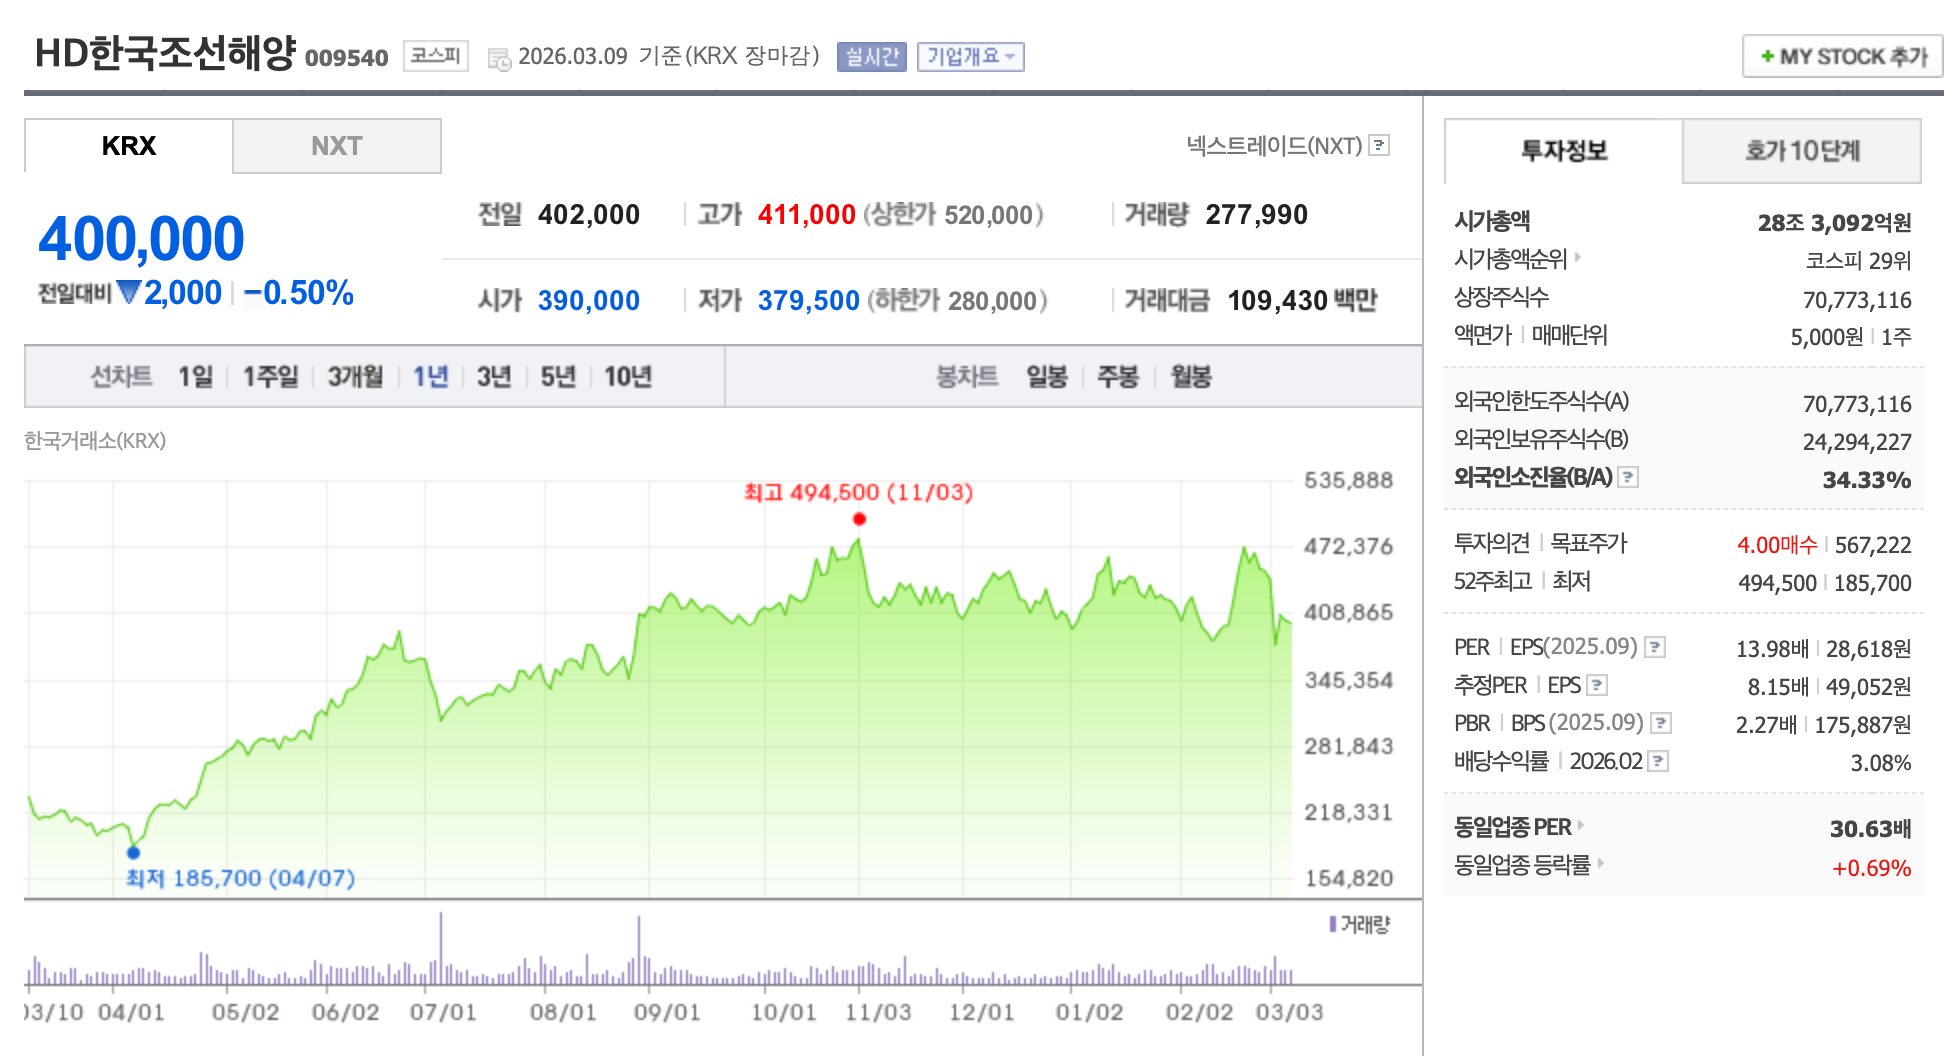Click the 외국인소진율 value 34.33%
This screenshot has width=1956, height=1056.
point(1867,480)
